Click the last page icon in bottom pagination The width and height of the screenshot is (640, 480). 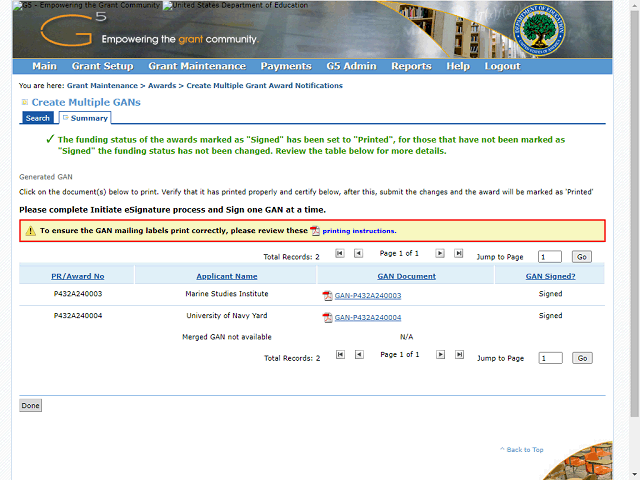point(459,355)
